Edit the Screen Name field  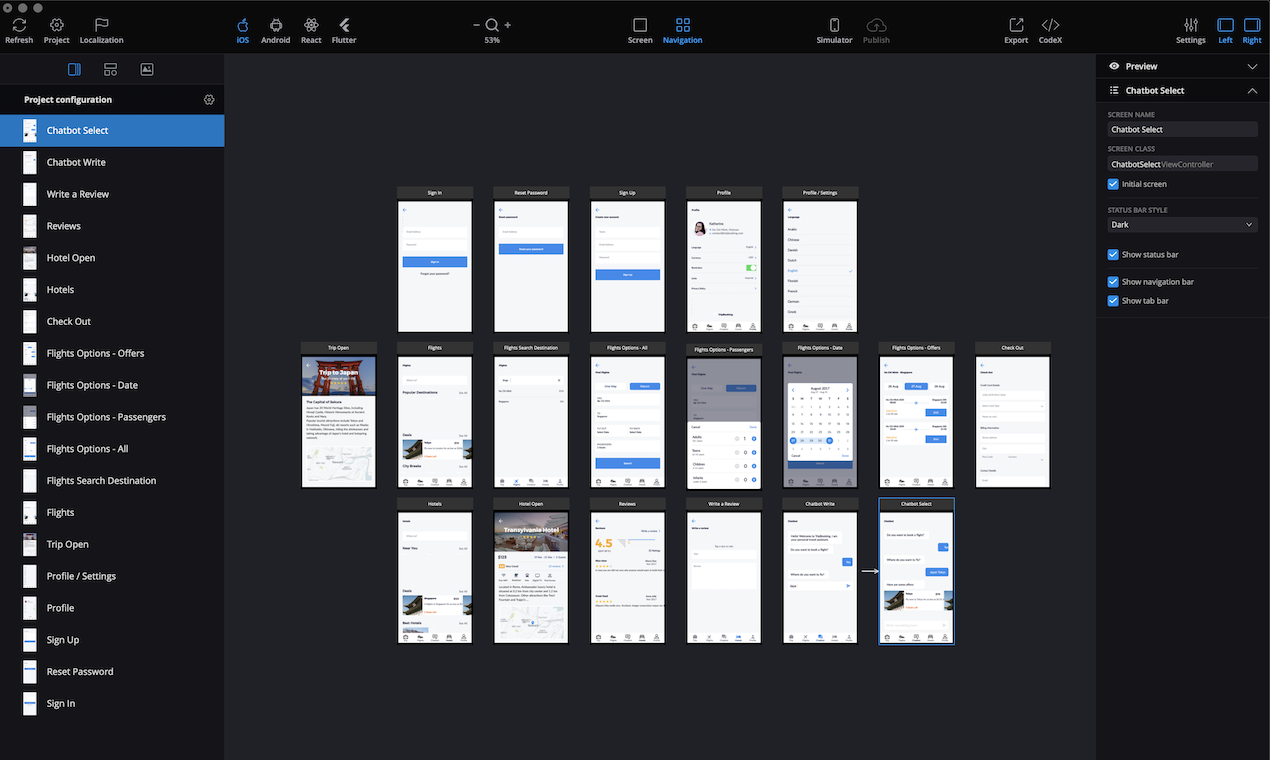[x=1181, y=129]
